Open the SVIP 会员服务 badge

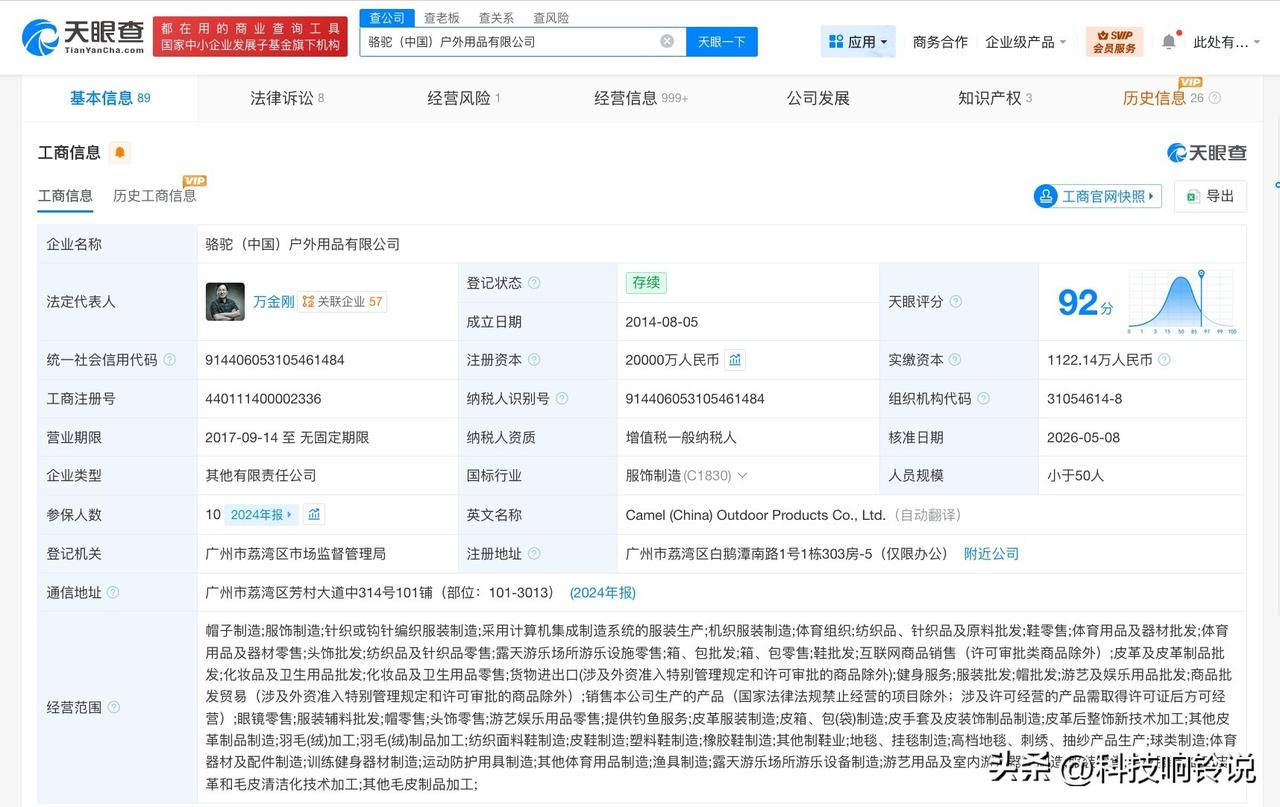pyautogui.click(x=1114, y=42)
